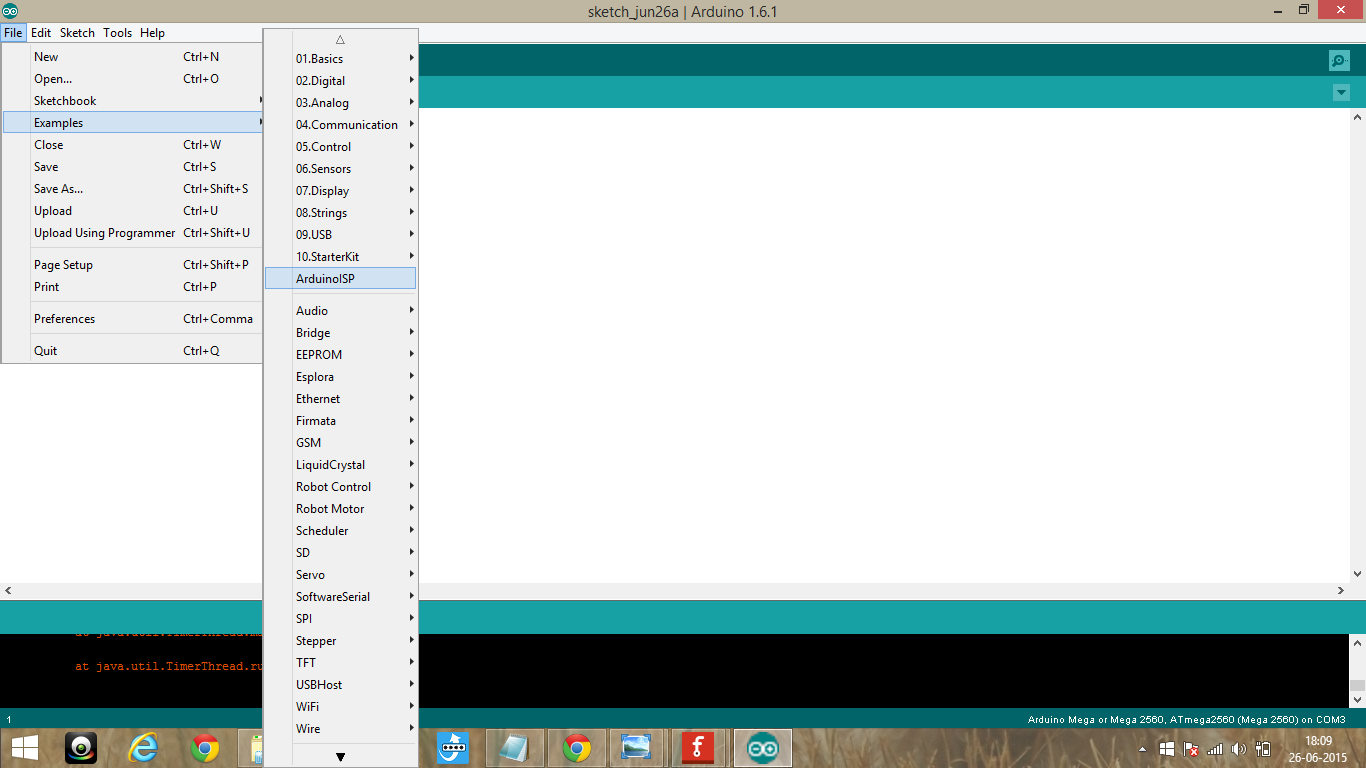Open the Tools menu
1366x768 pixels.
117,33
